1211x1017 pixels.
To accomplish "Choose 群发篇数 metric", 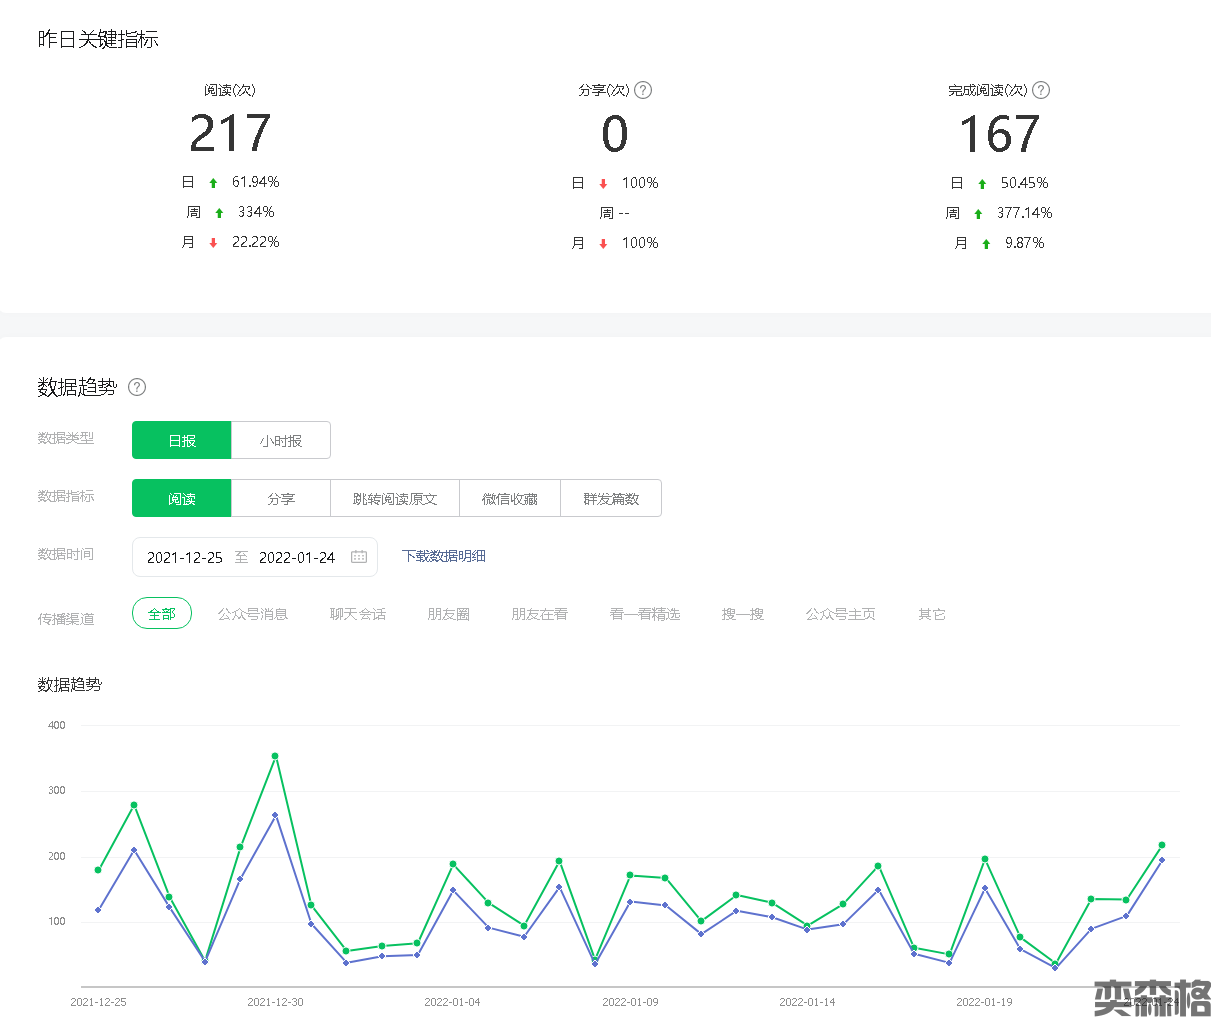I will tap(611, 498).
